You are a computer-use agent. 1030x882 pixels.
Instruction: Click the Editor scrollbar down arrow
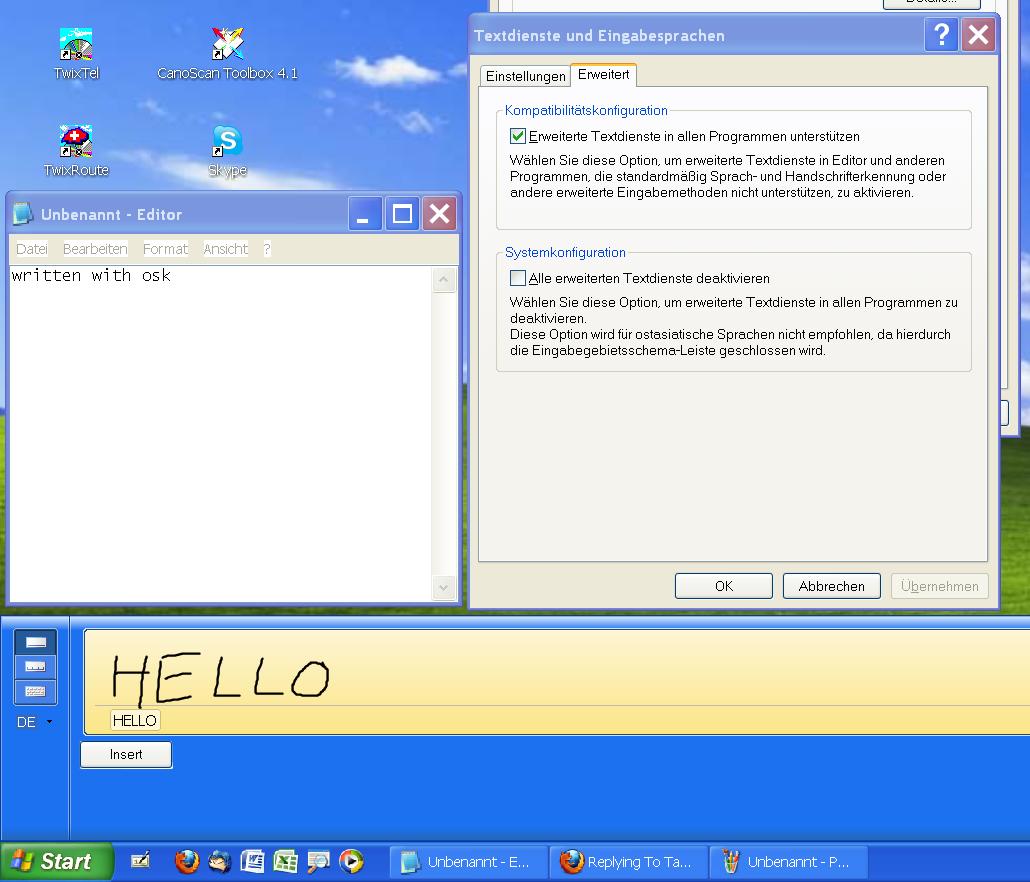[444, 587]
